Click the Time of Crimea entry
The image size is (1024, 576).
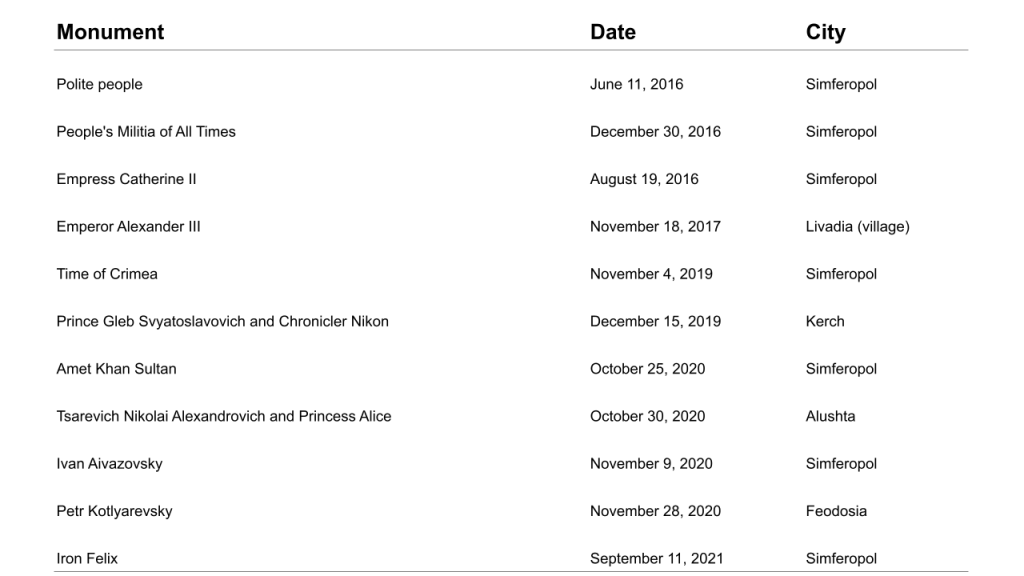107,274
